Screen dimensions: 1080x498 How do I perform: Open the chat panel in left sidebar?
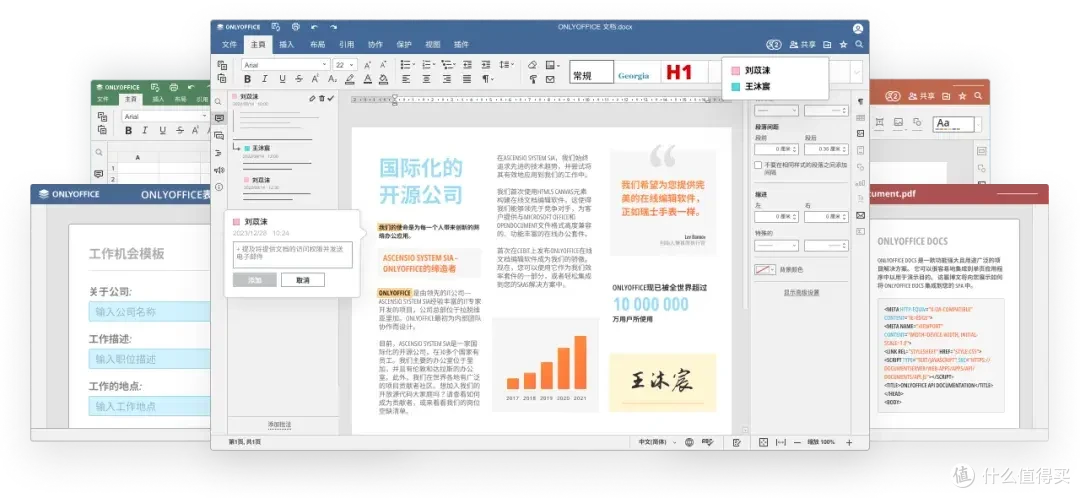point(219,136)
